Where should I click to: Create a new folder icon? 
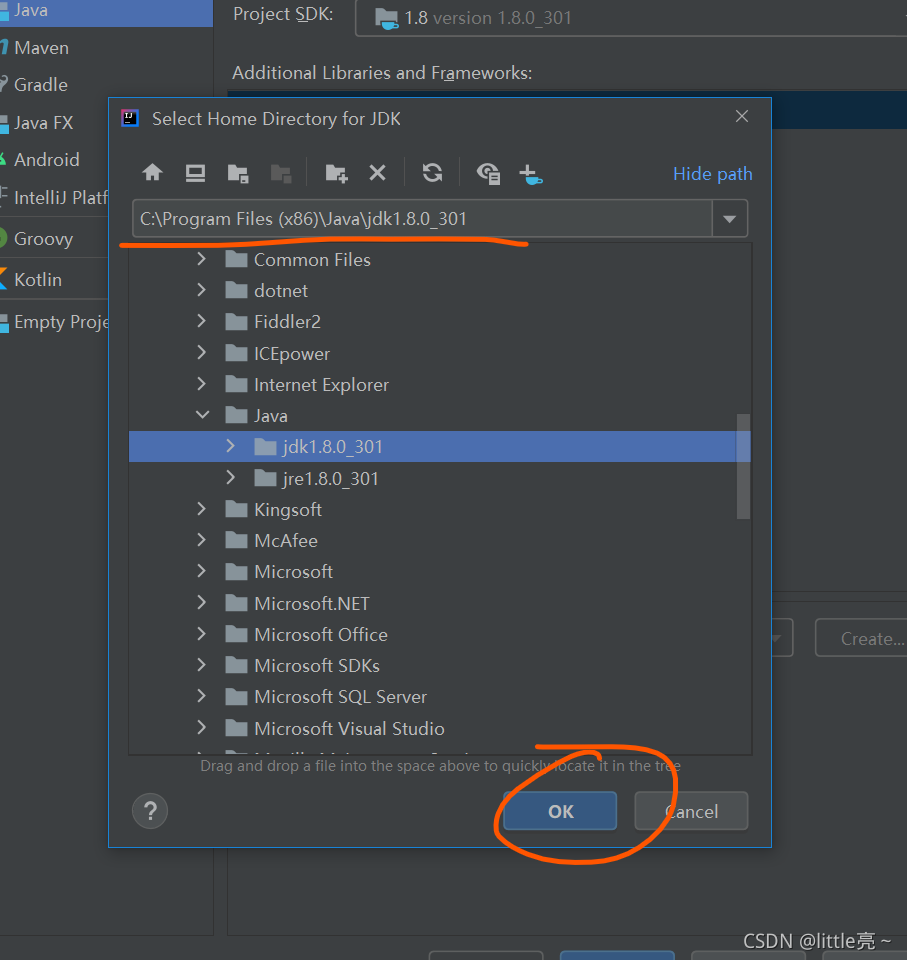pyautogui.click(x=336, y=173)
